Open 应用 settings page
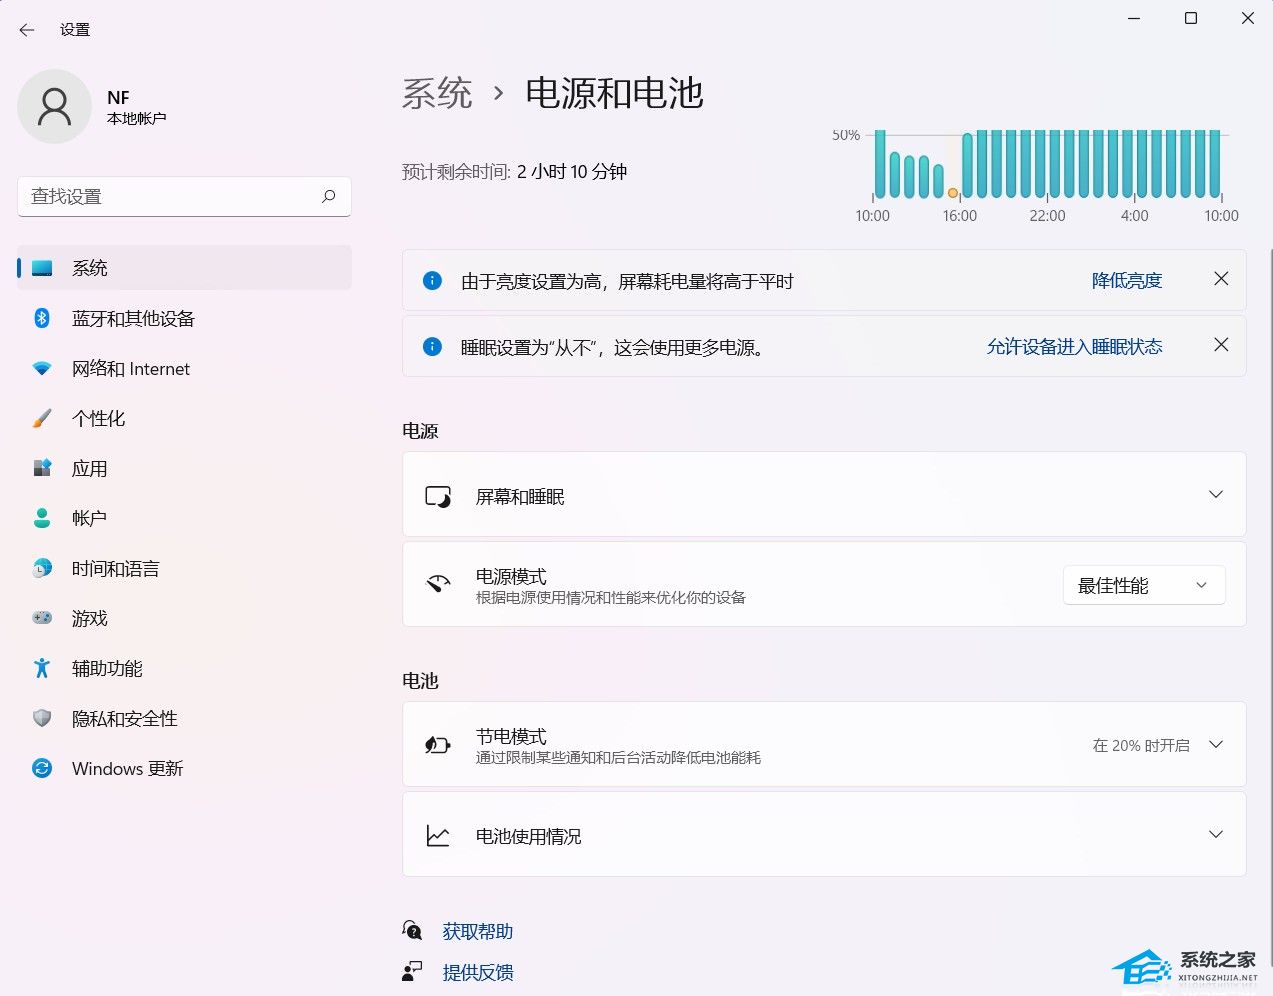The image size is (1273, 996). pos(185,468)
